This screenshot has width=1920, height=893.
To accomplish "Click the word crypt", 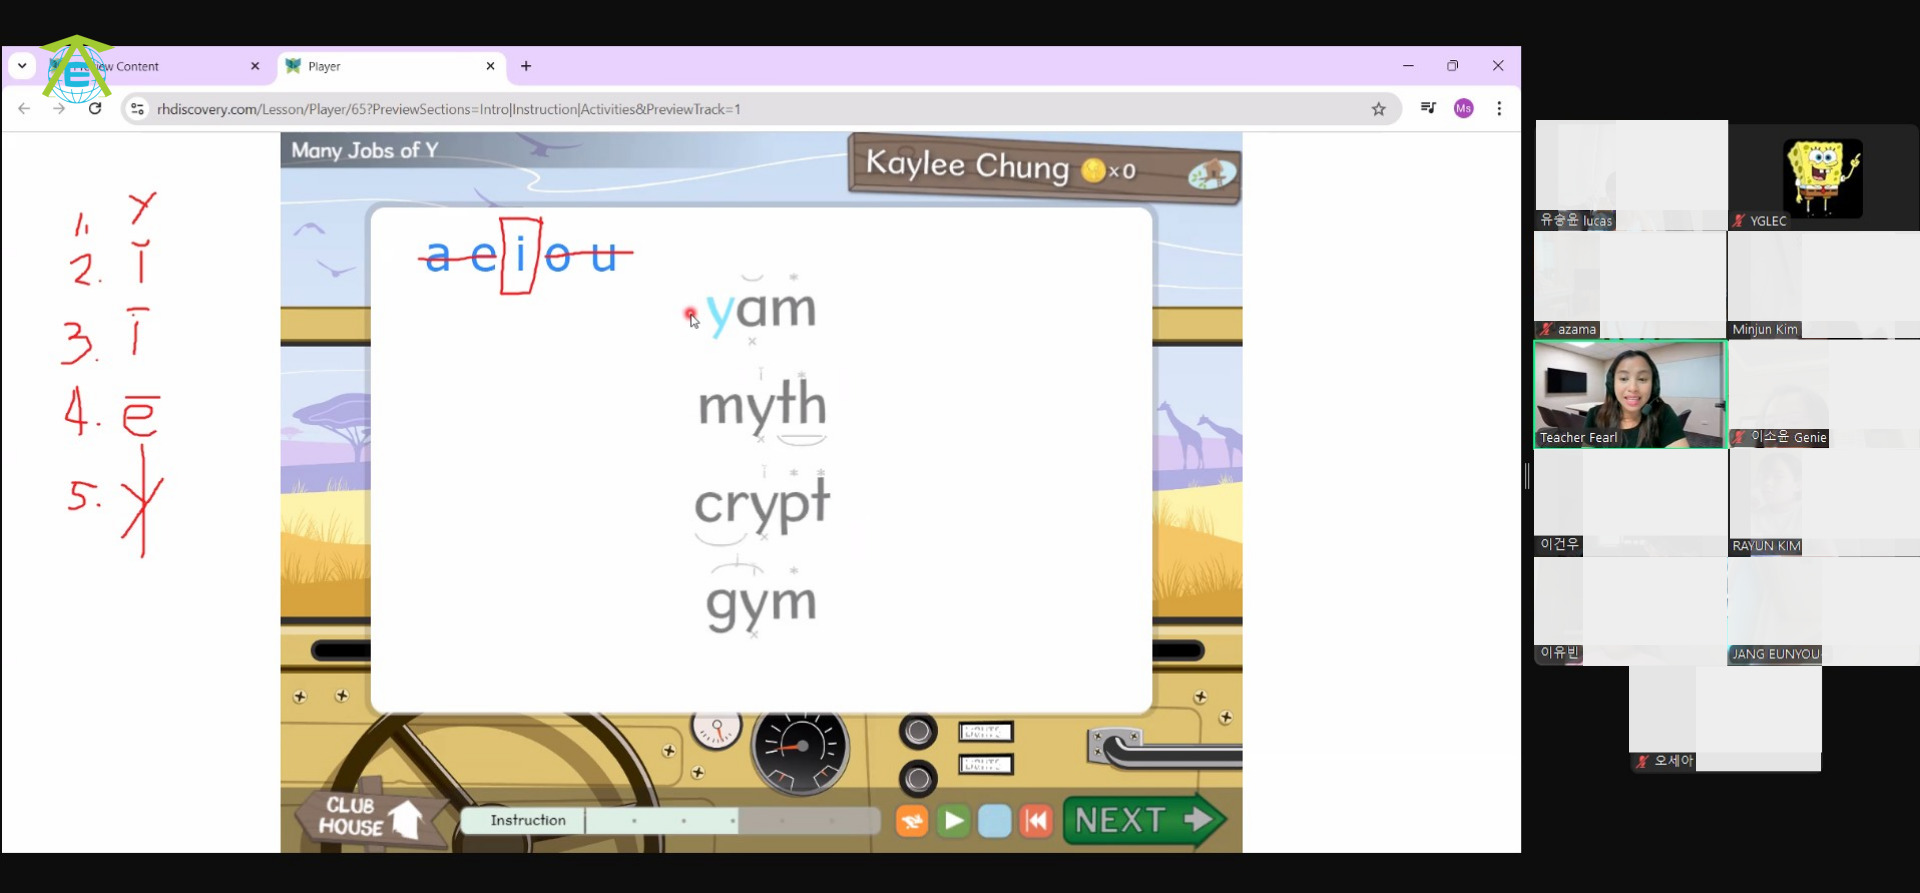I will point(762,504).
